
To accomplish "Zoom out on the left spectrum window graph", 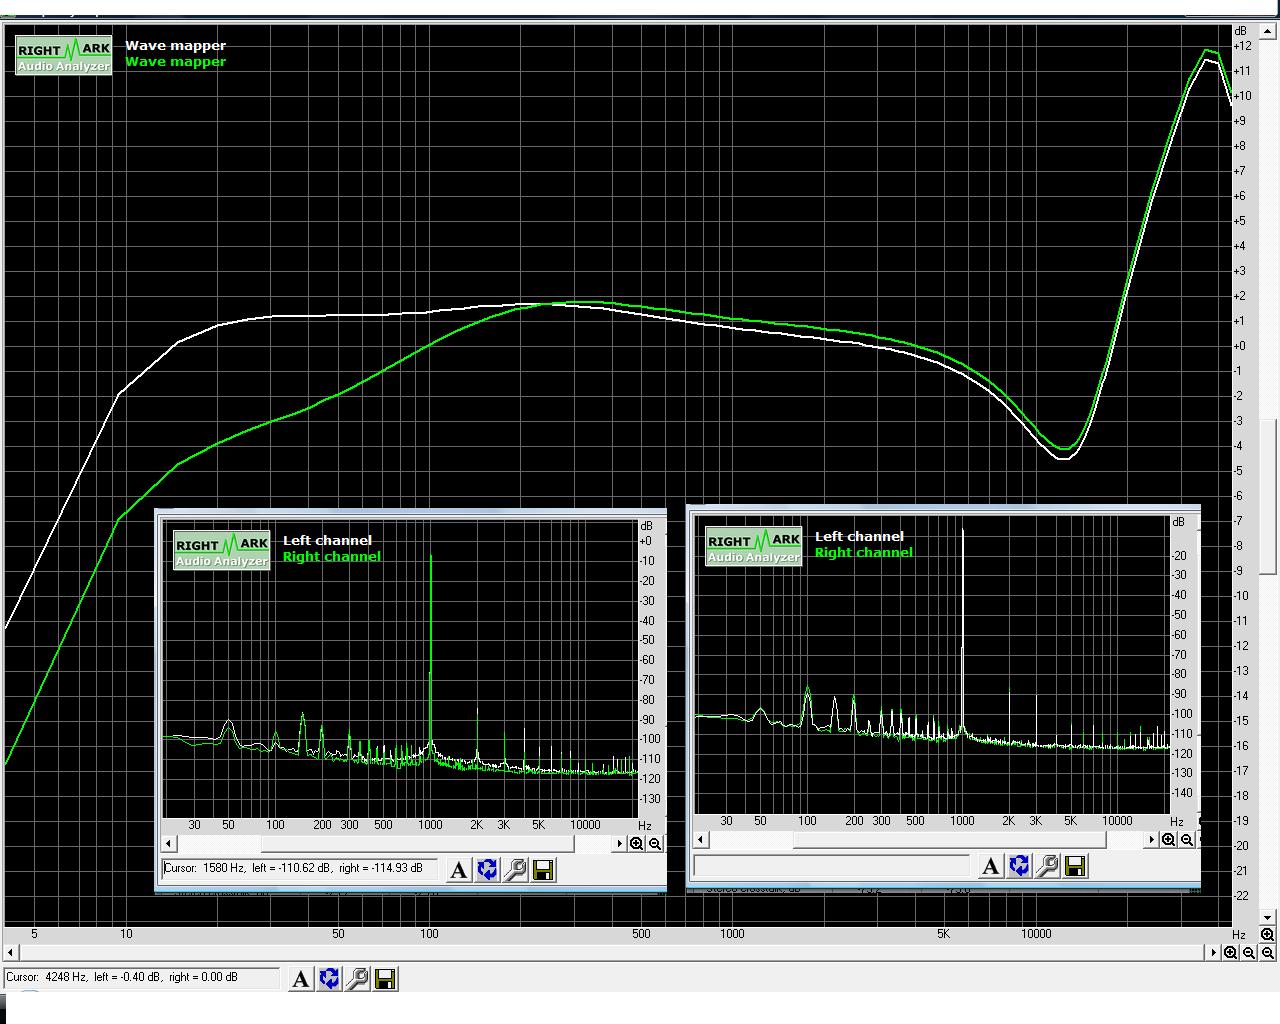I will tap(655, 844).
